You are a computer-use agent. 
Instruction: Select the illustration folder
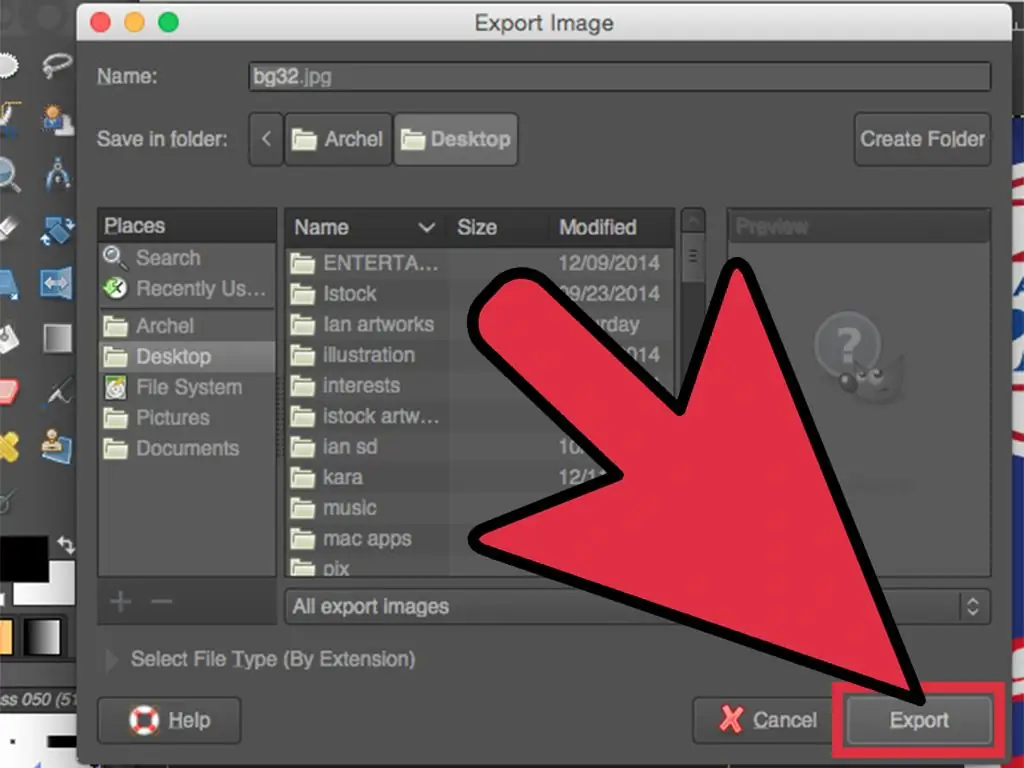(x=479, y=355)
